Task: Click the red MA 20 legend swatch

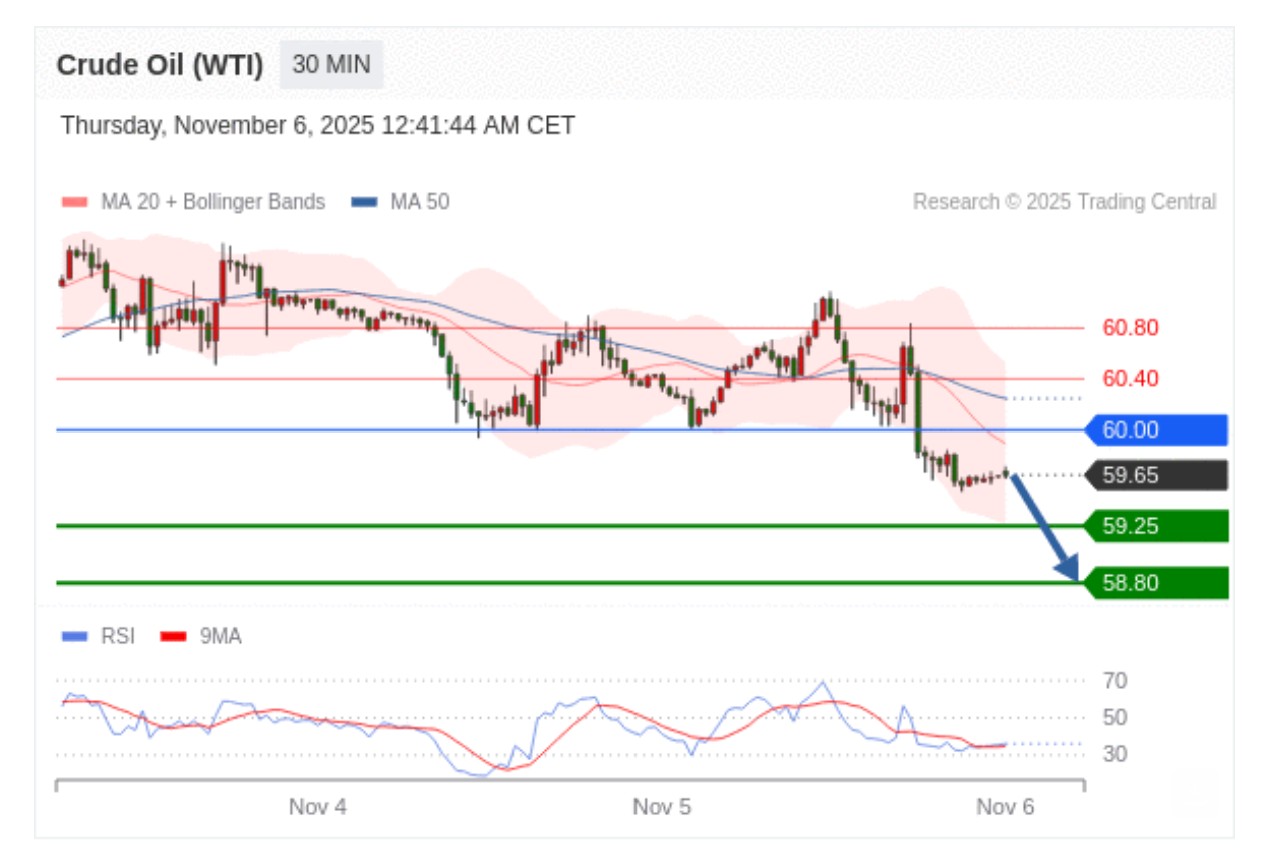Action: [75, 202]
